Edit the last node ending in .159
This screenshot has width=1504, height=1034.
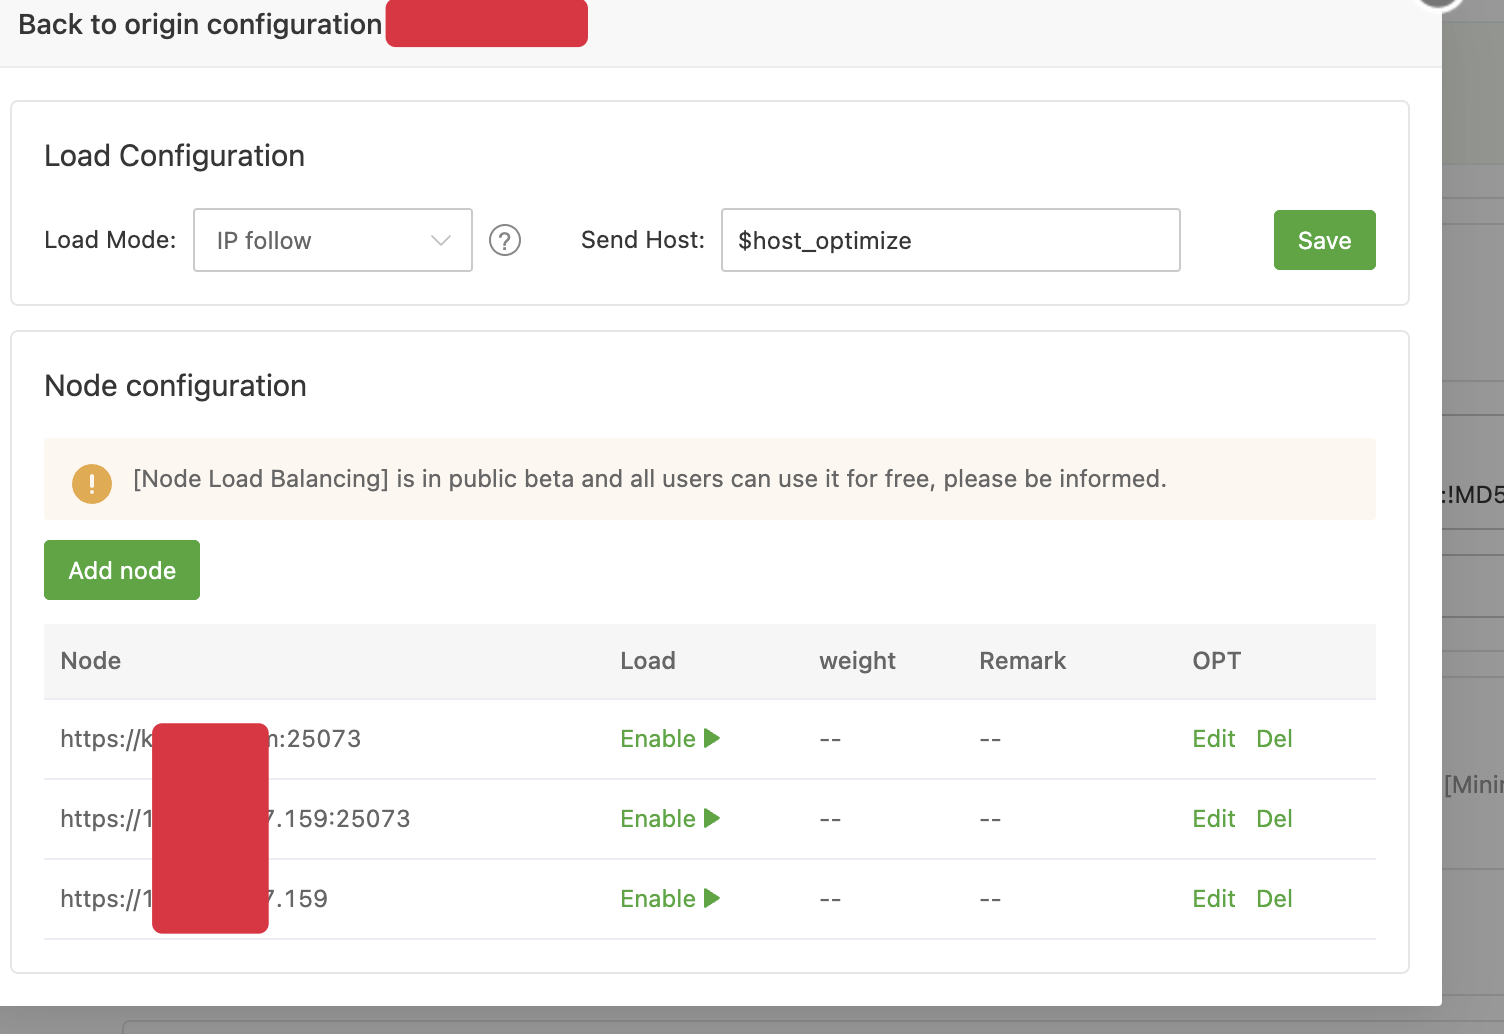pos(1213,899)
